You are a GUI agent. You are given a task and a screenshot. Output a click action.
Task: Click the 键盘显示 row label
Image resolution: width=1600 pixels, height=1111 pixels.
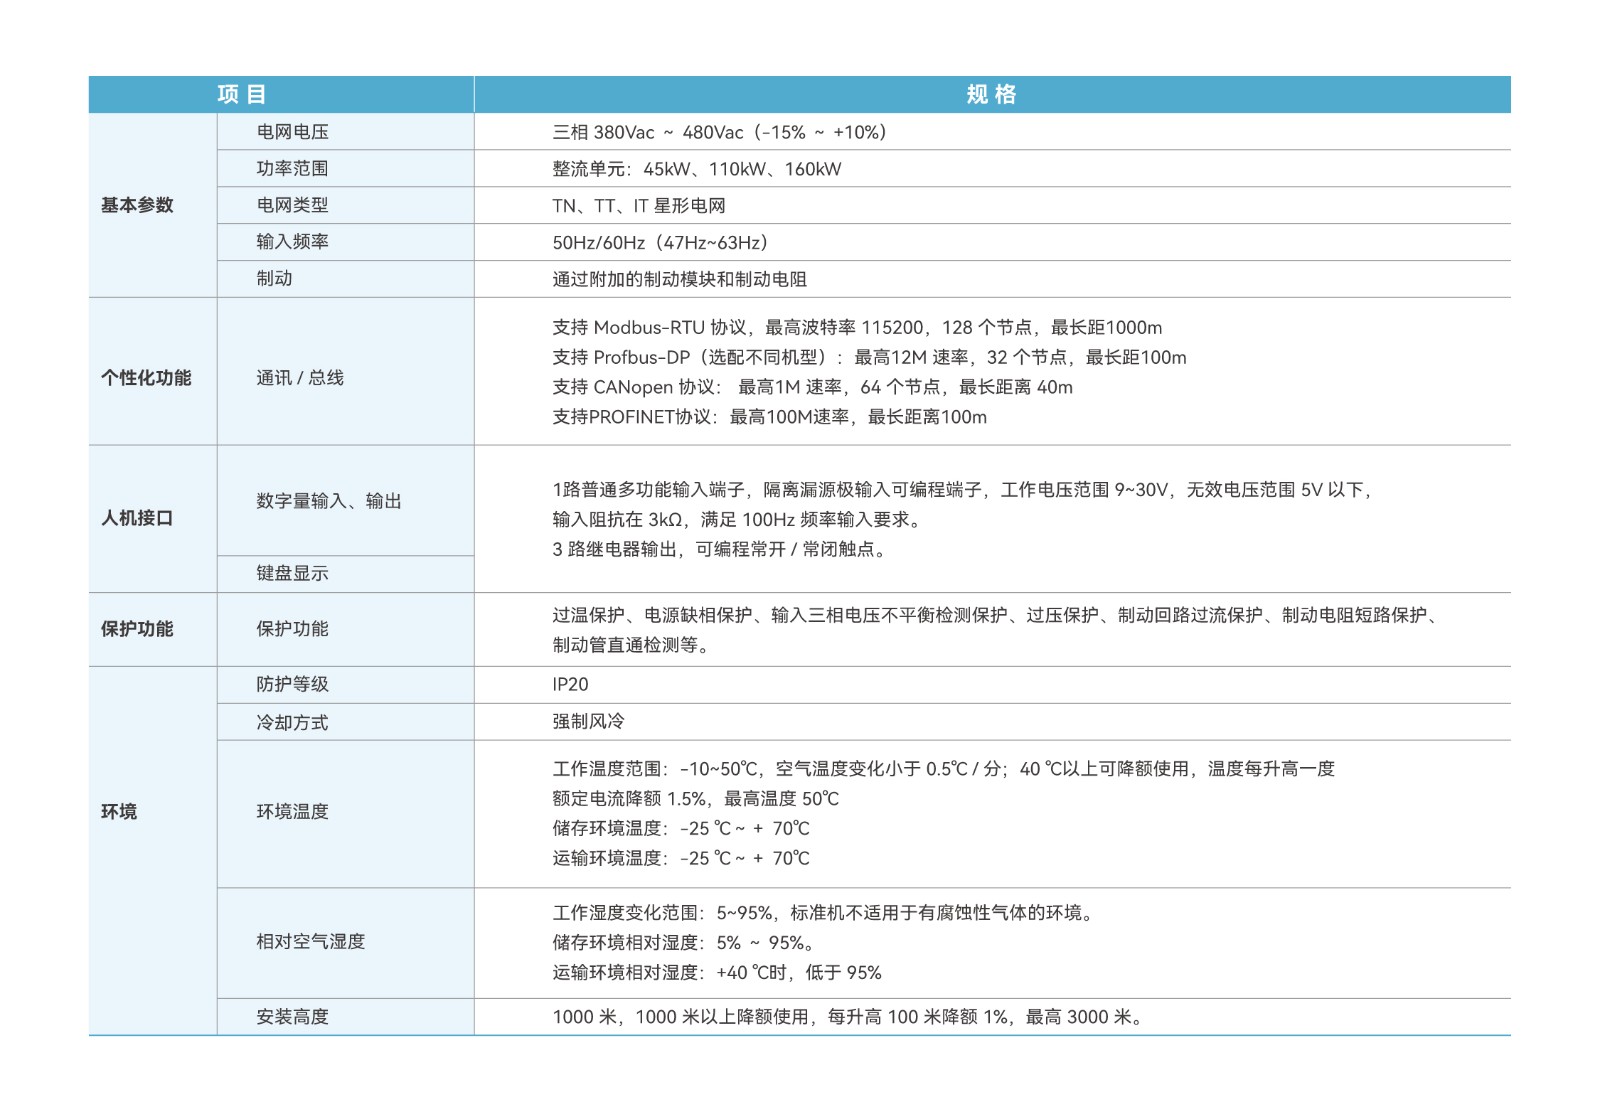click(x=292, y=573)
